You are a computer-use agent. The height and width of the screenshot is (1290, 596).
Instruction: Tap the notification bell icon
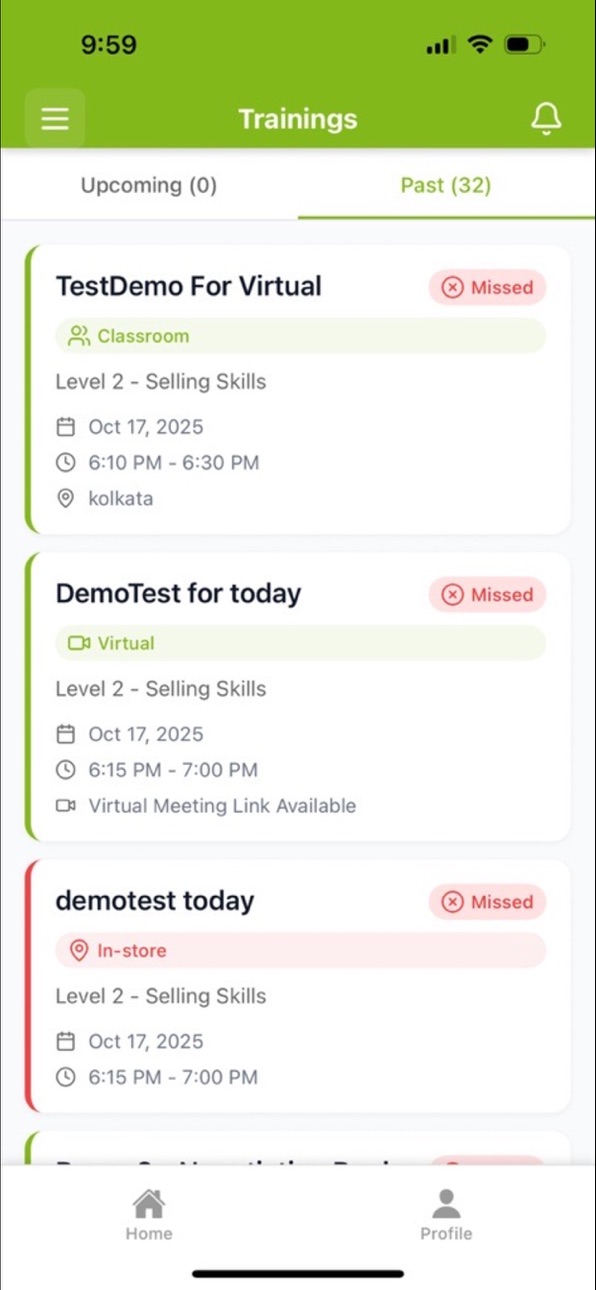click(546, 119)
